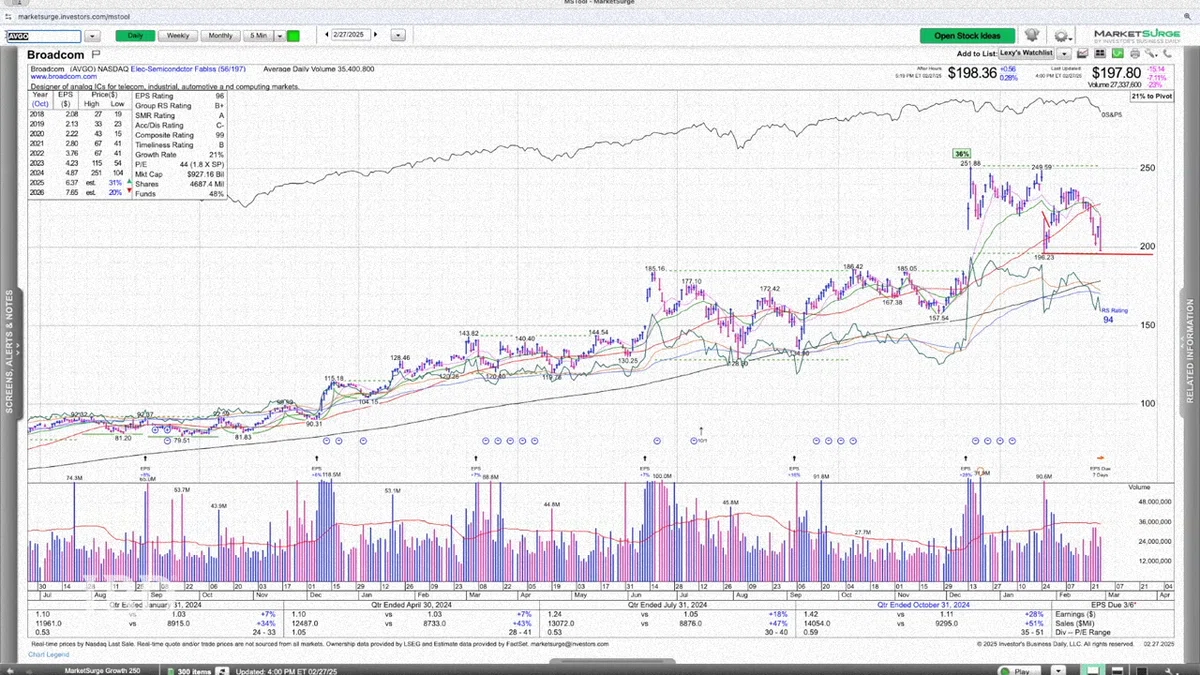Click the symbol input field with AVGO
This screenshot has width=1200, height=675.
[44, 35]
